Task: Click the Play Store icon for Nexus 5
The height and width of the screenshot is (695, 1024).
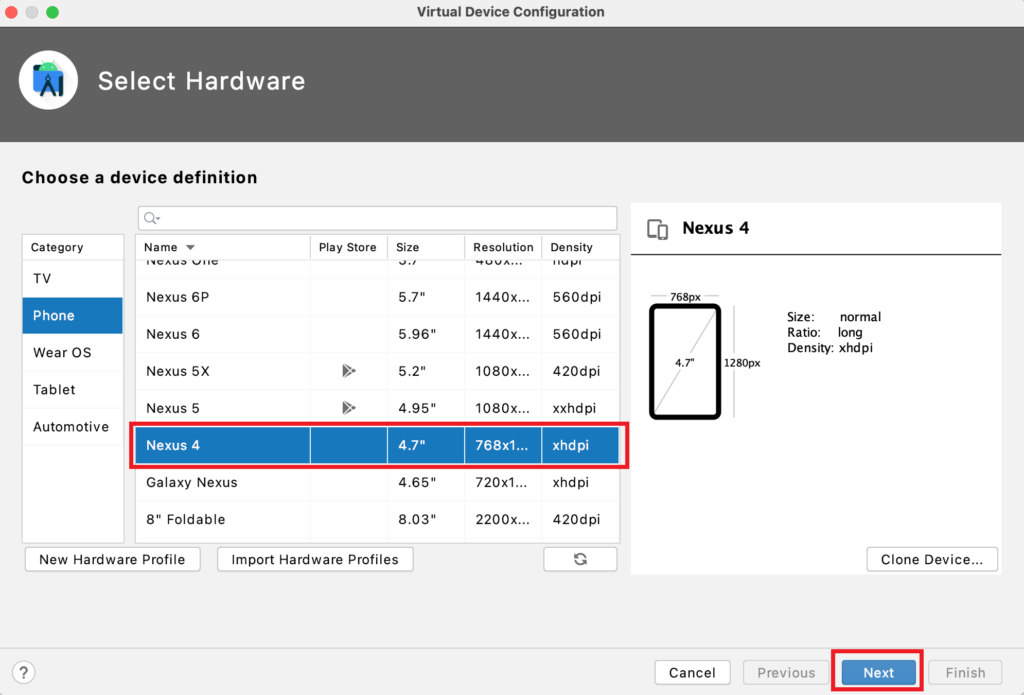Action: point(349,408)
